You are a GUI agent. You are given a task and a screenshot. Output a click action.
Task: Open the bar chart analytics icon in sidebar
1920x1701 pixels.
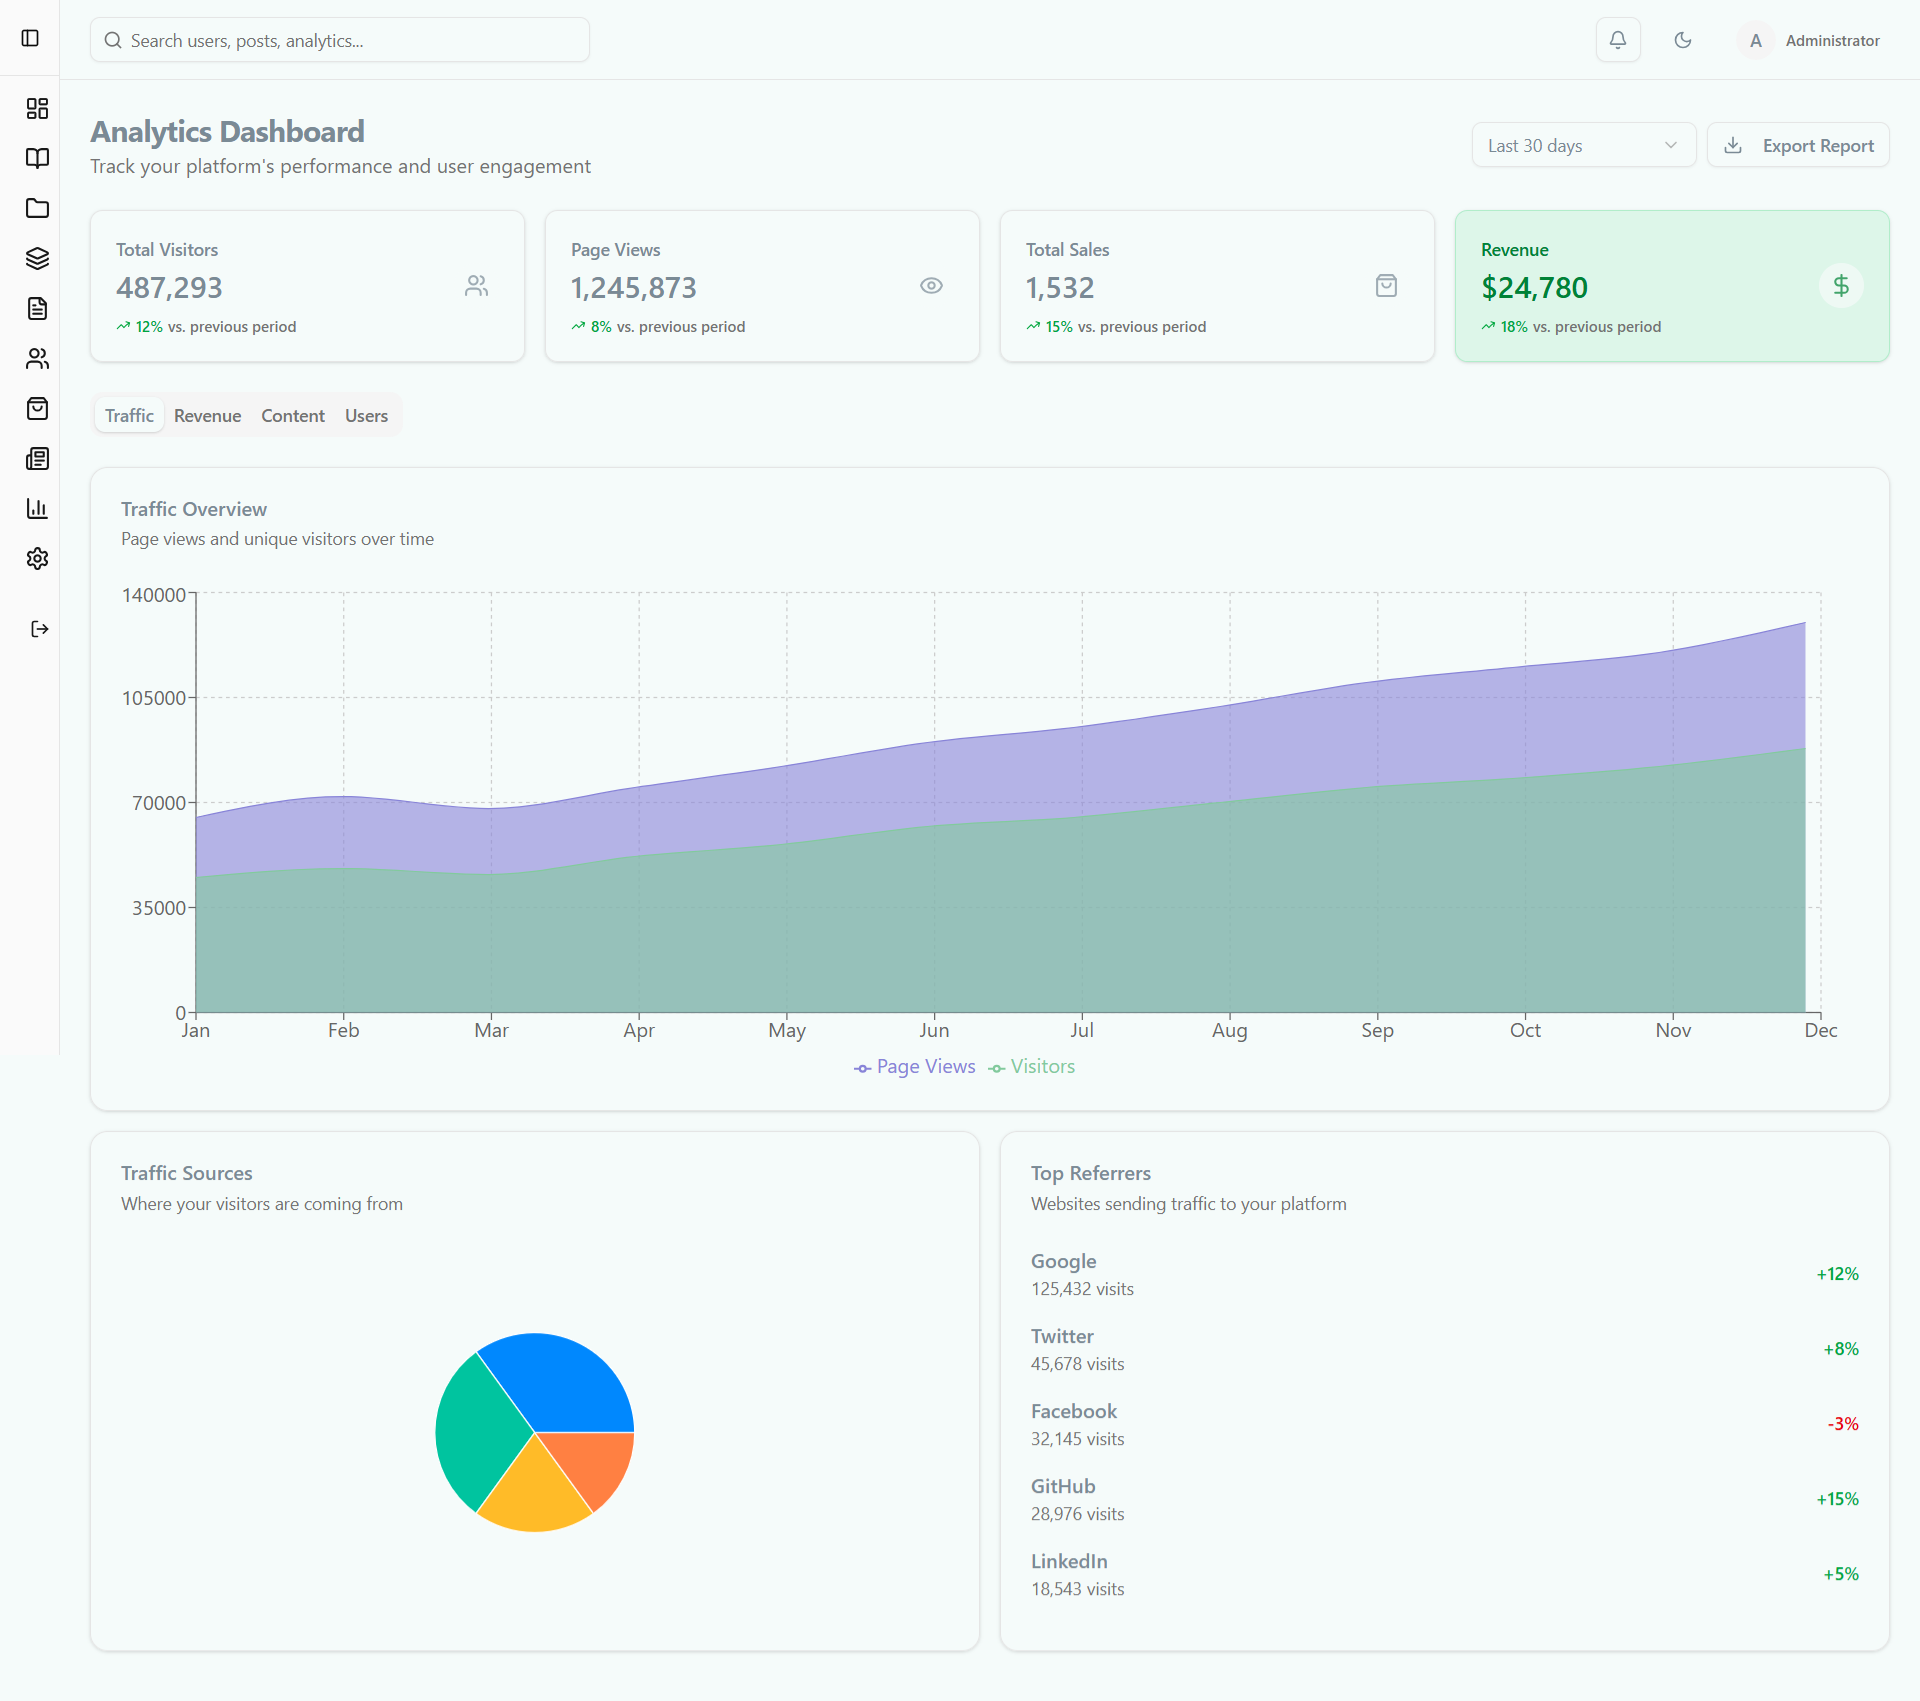pos(37,508)
